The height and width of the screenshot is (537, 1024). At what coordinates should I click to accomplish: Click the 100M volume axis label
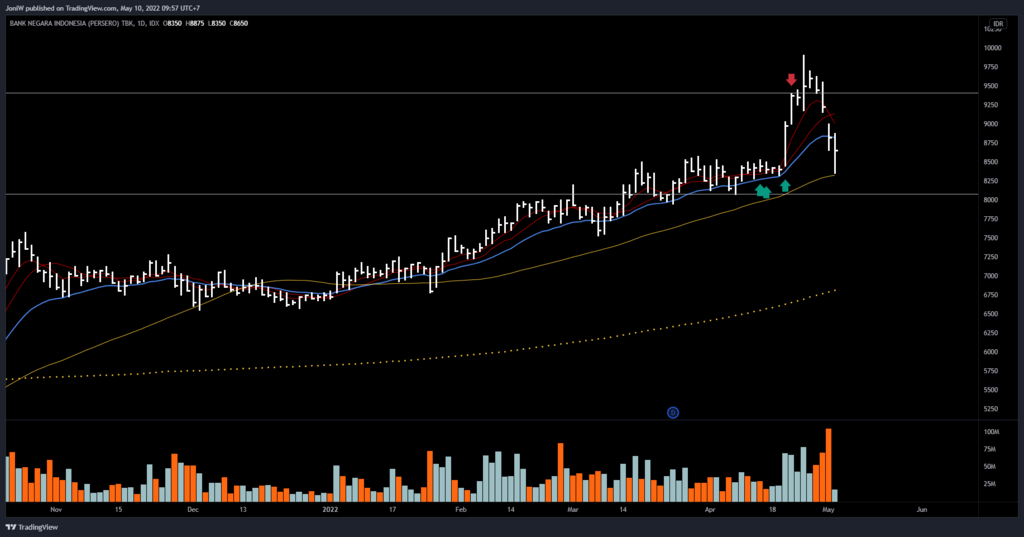991,432
